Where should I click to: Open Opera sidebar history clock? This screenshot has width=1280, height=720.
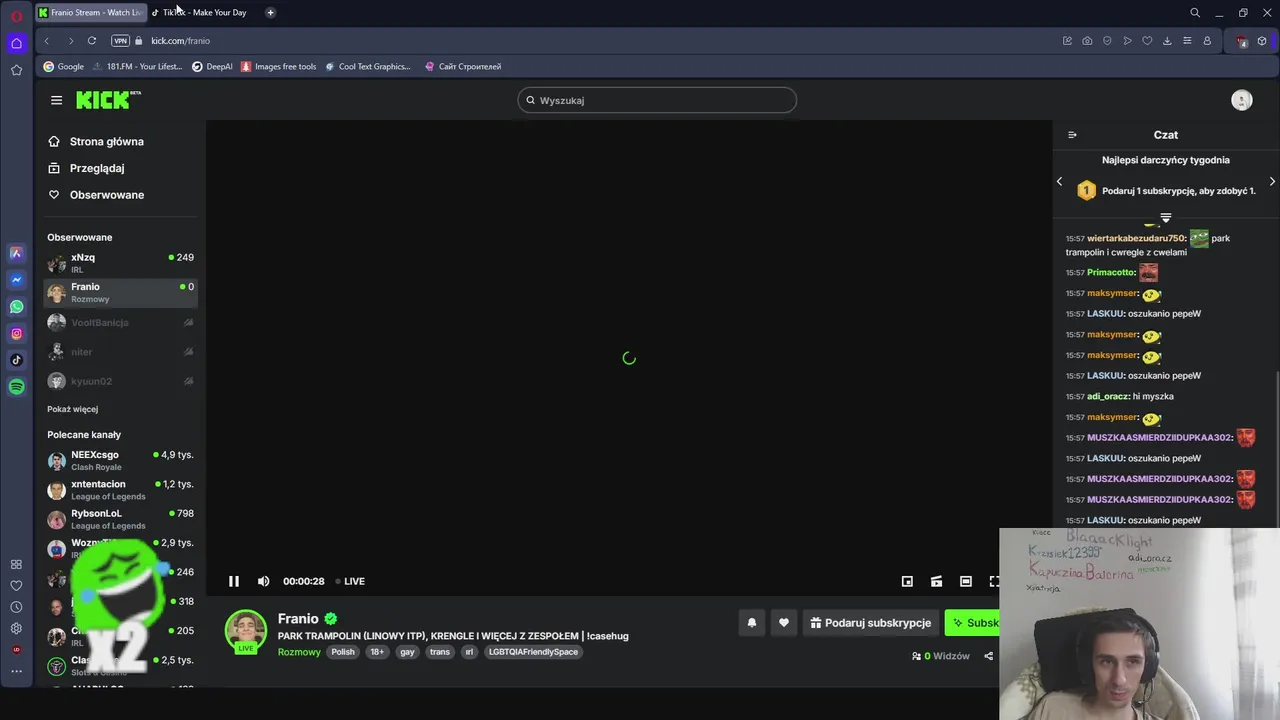(x=16, y=607)
